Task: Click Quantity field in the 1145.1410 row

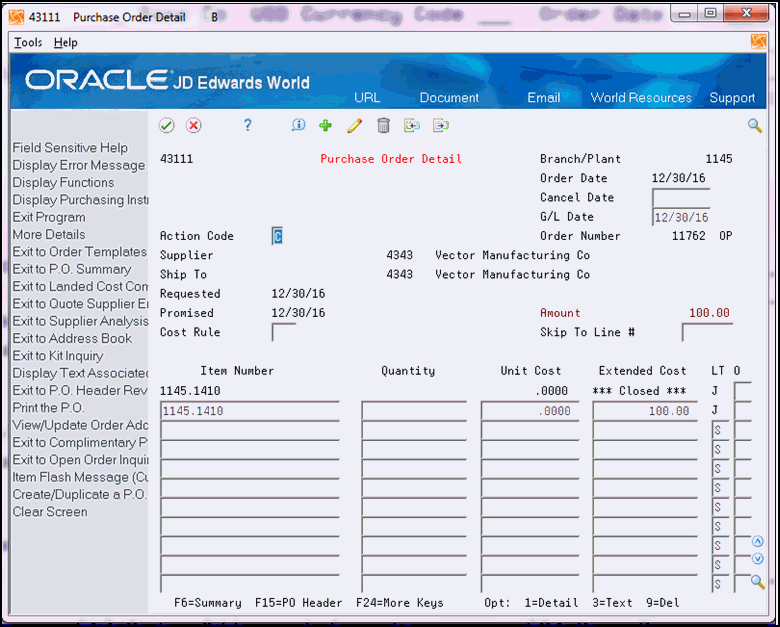Action: [x=414, y=411]
